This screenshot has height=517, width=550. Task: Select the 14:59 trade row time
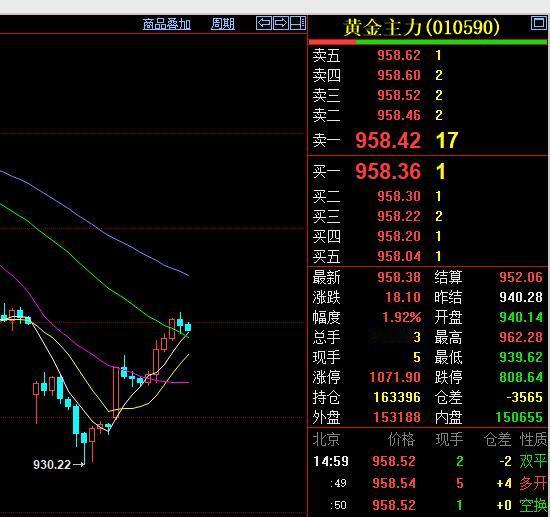tap(330, 461)
